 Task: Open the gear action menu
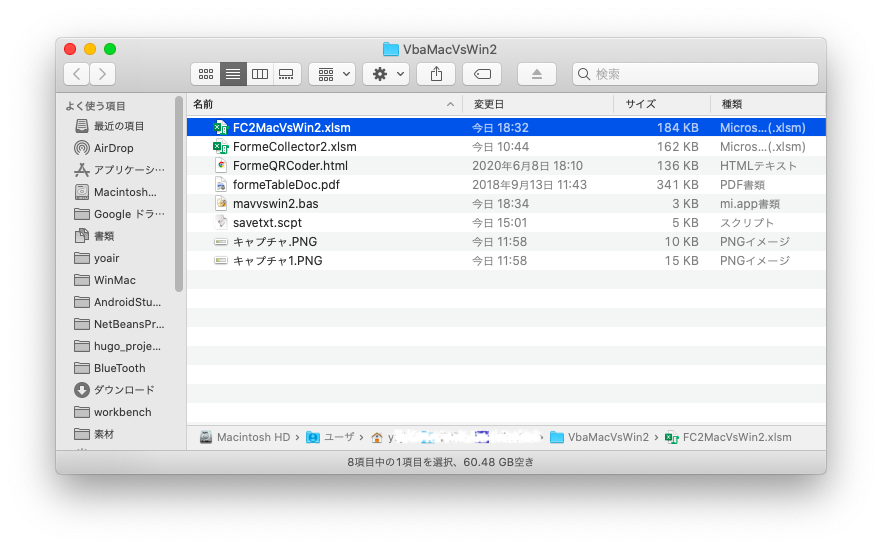pyautogui.click(x=386, y=74)
